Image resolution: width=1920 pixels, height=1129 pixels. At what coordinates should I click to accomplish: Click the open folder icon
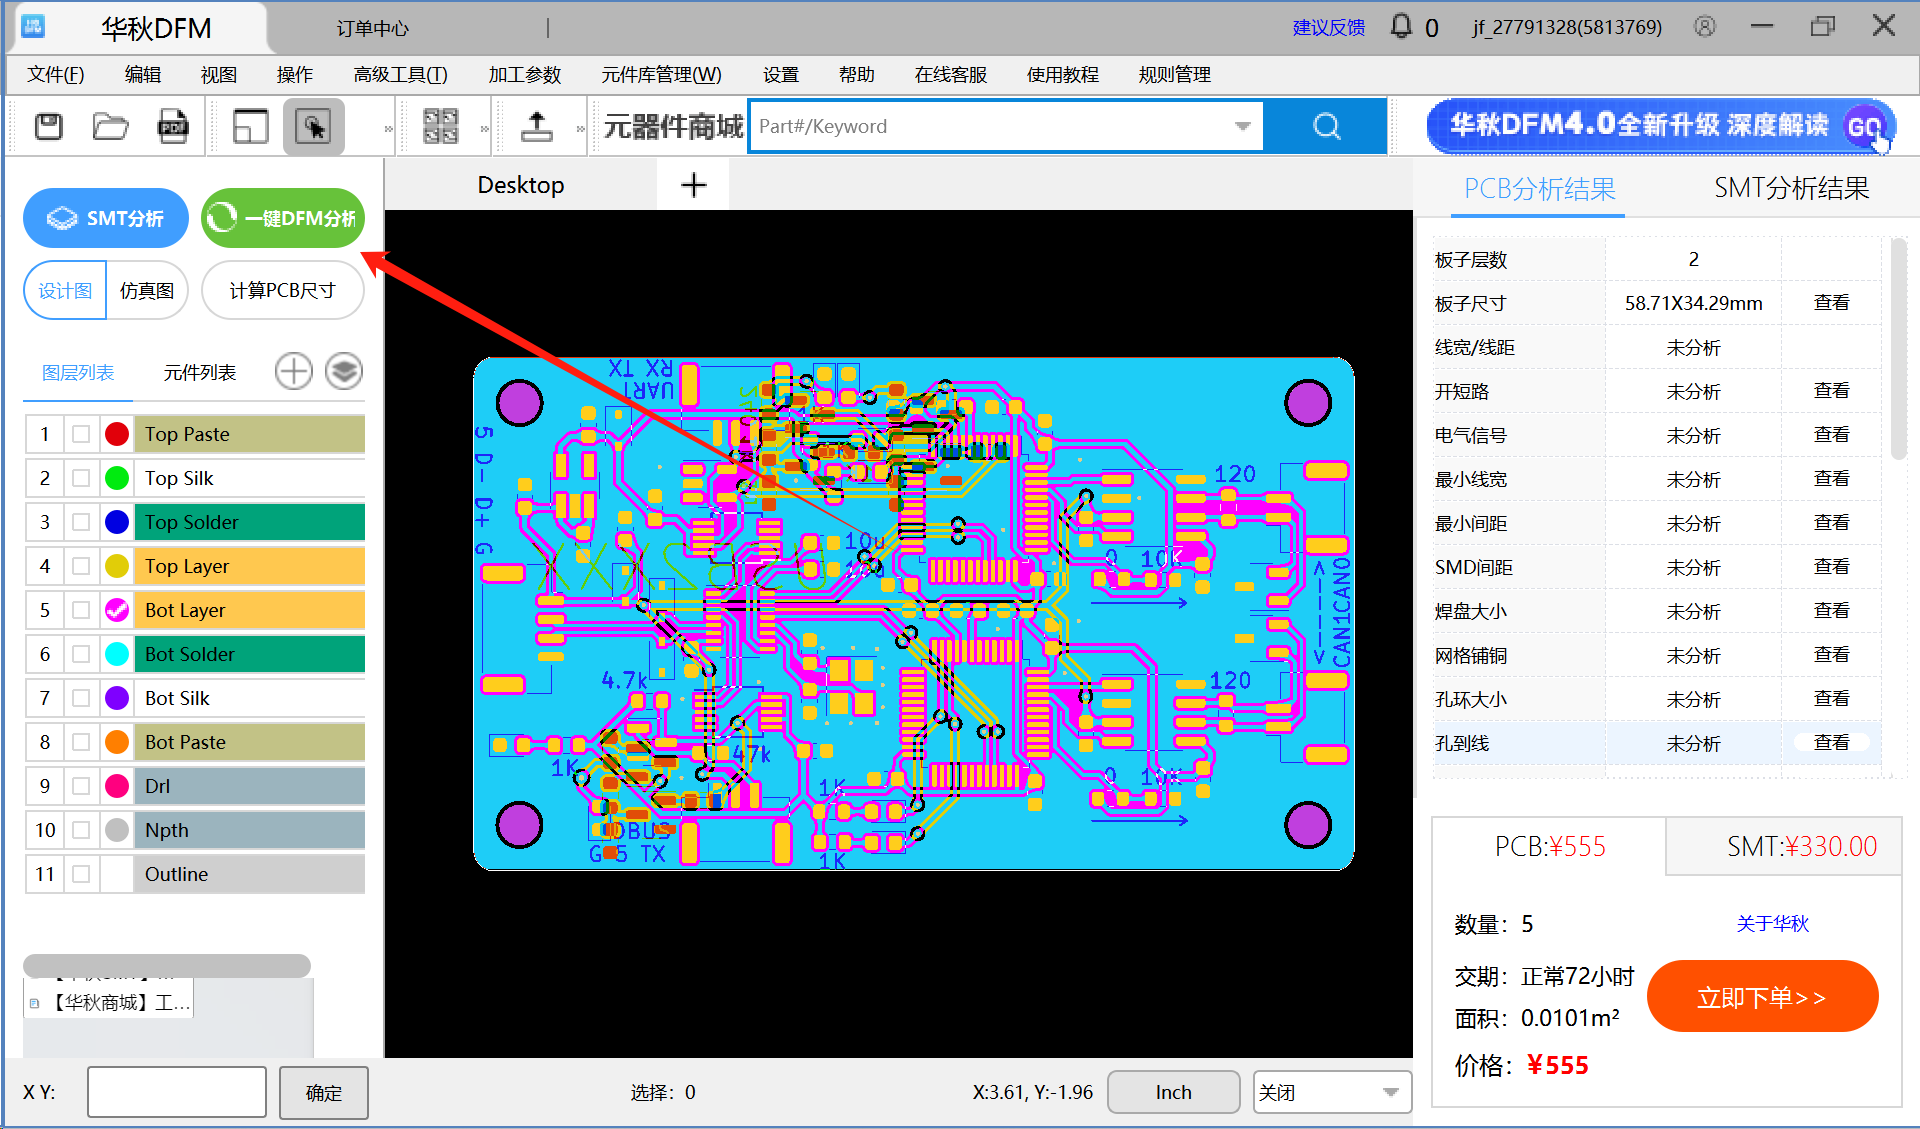[110, 126]
